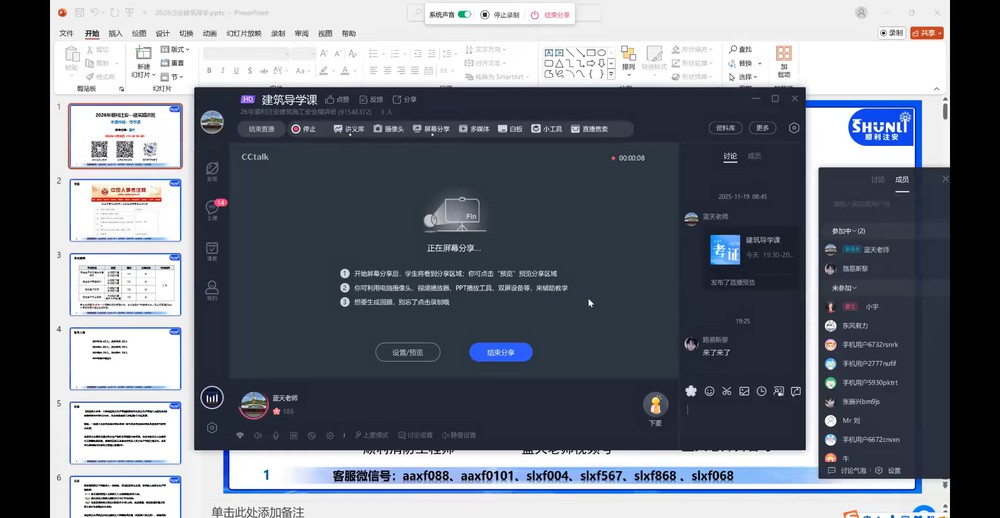Turn on the 摄像头 camera in CCtalk
The height and width of the screenshot is (518, 1000).
[x=388, y=129]
